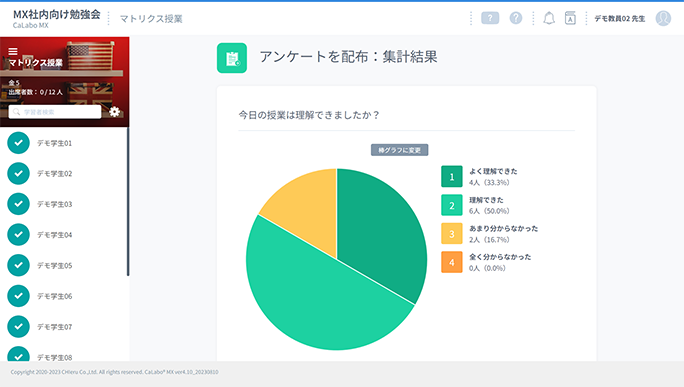The image size is (684, 387).
Task: Click the yellow legend swatch 3
Action: pyautogui.click(x=451, y=233)
